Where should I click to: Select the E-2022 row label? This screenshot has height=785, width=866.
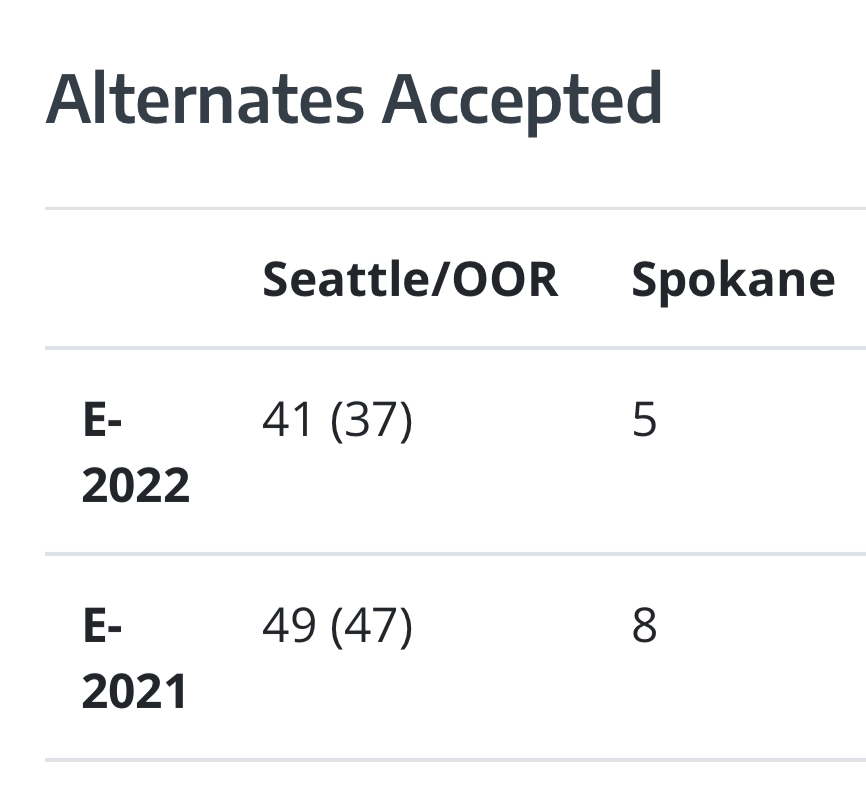135,453
